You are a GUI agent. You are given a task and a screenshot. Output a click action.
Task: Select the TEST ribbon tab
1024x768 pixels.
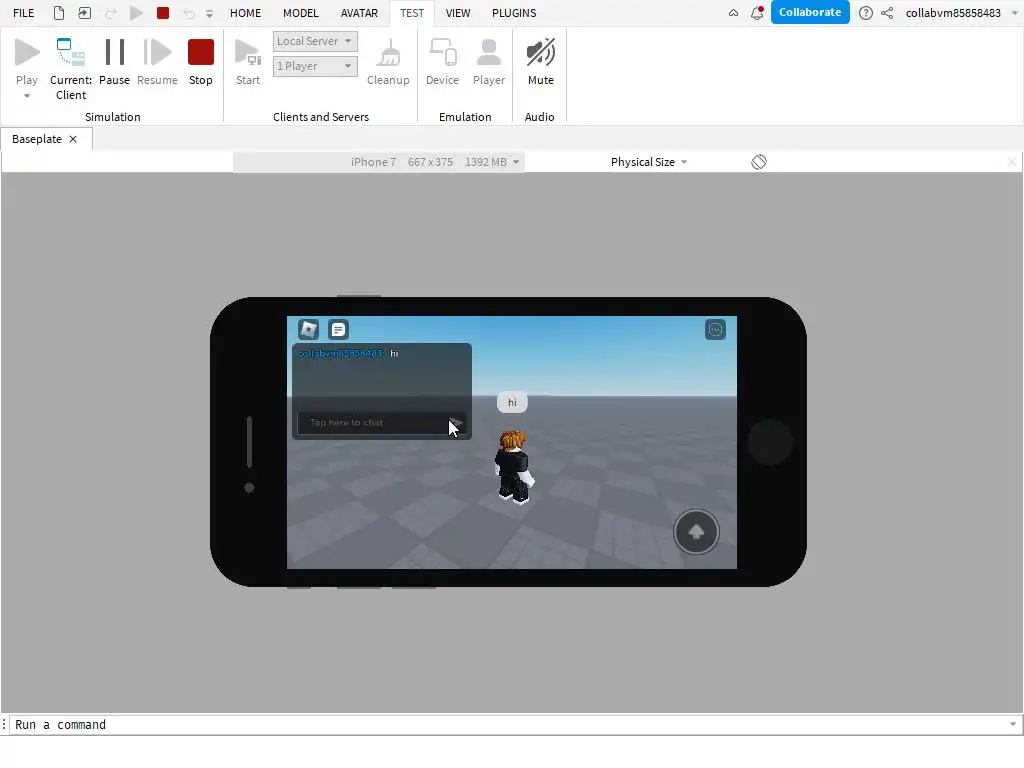(412, 13)
